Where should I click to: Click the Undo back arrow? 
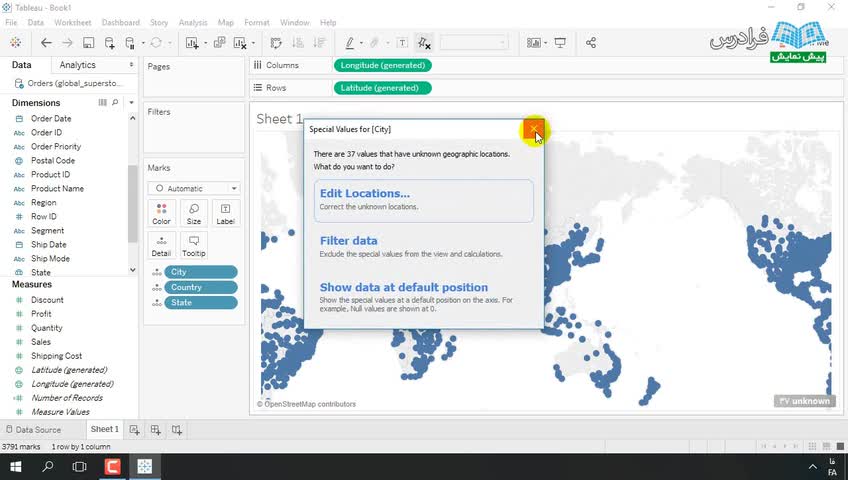pos(47,43)
